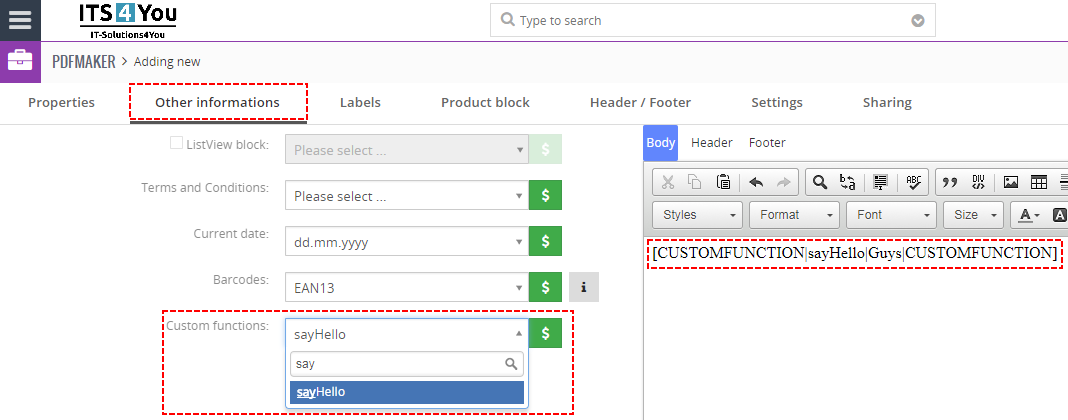This screenshot has width=1068, height=420.
Task: Switch to the Product block tab
Action: (485, 102)
